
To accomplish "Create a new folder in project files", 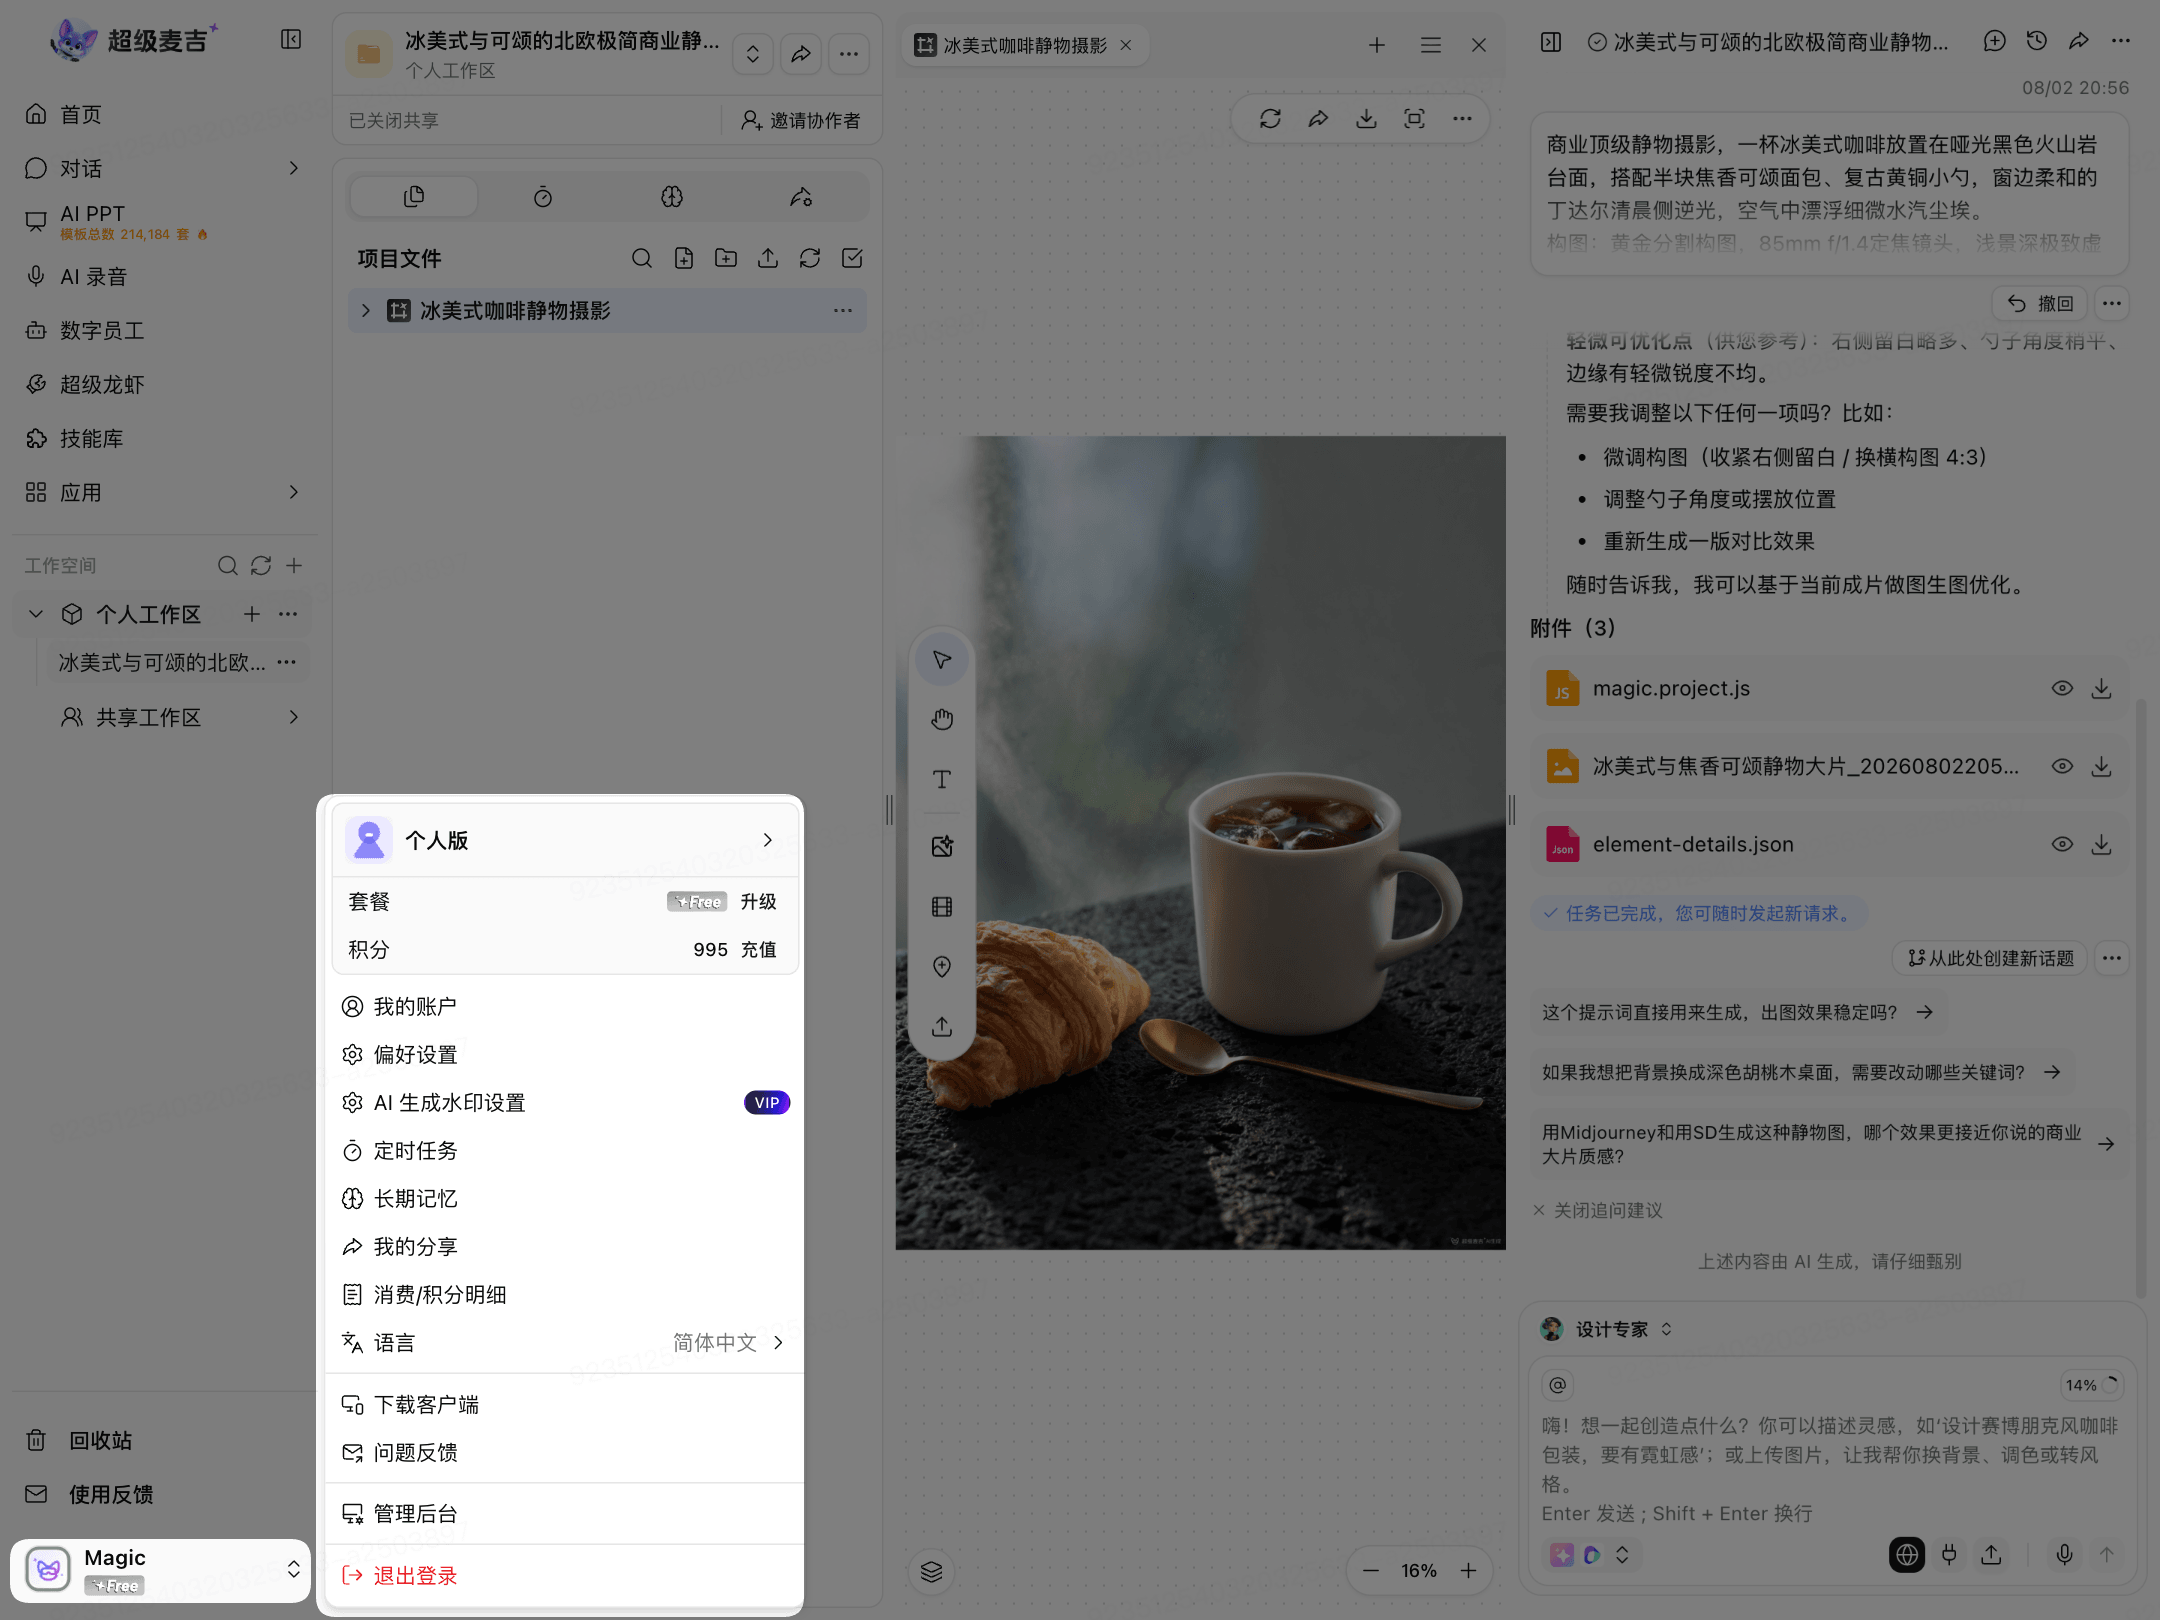I will click(x=726, y=259).
